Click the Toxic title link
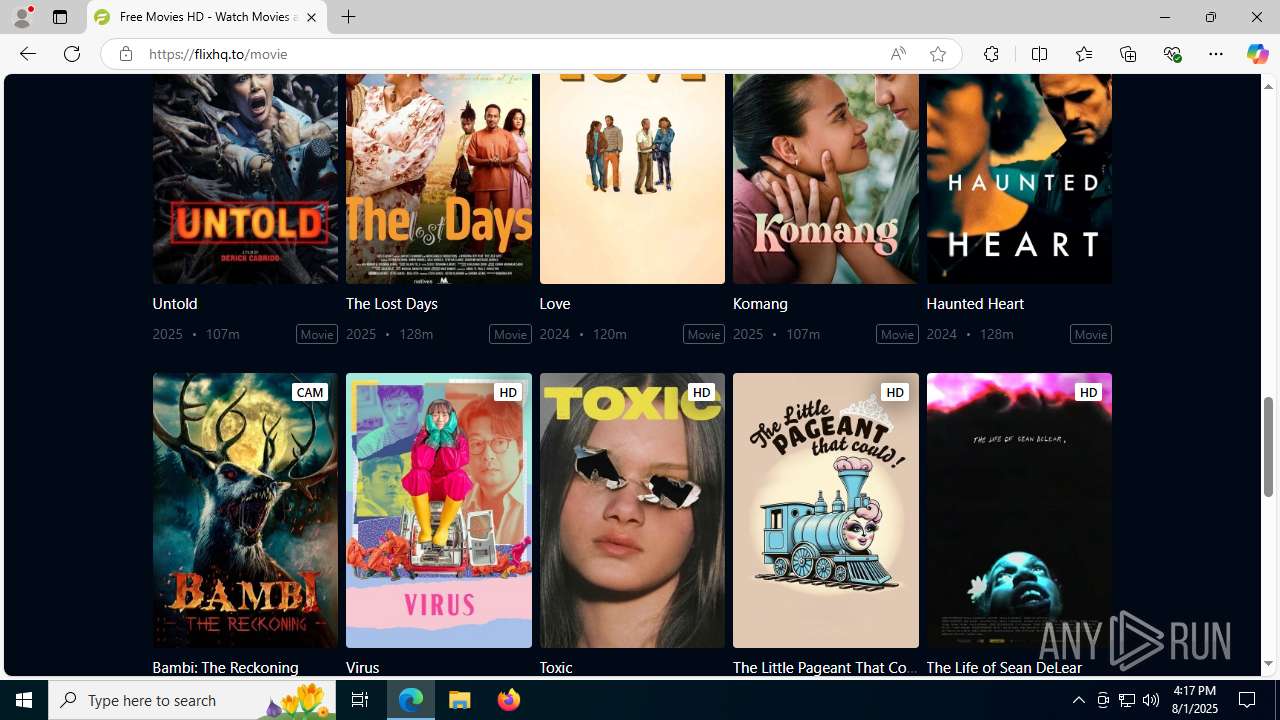The image size is (1280, 720). (x=556, y=667)
